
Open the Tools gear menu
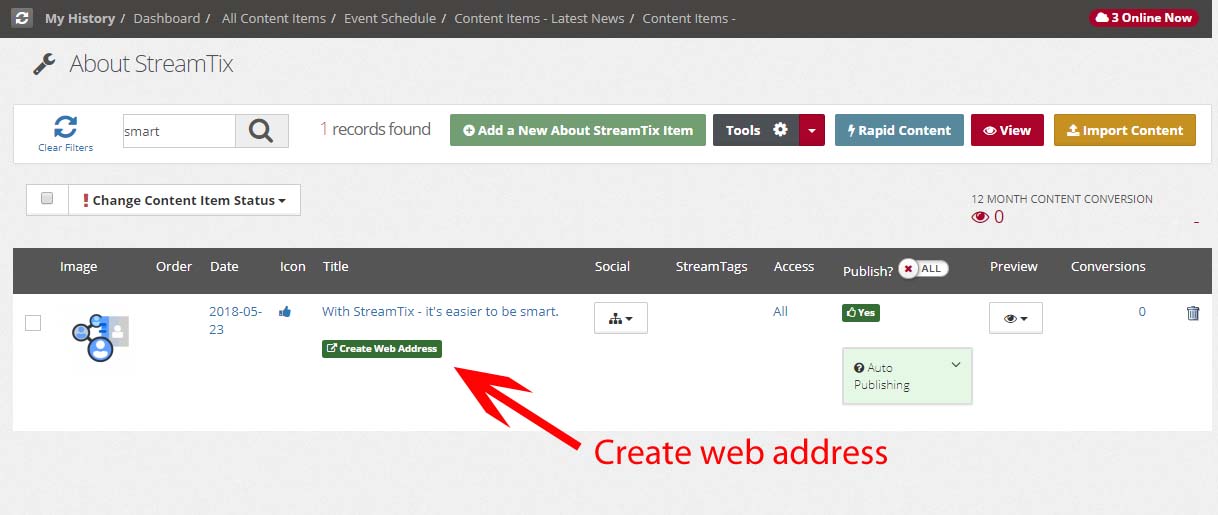[756, 130]
